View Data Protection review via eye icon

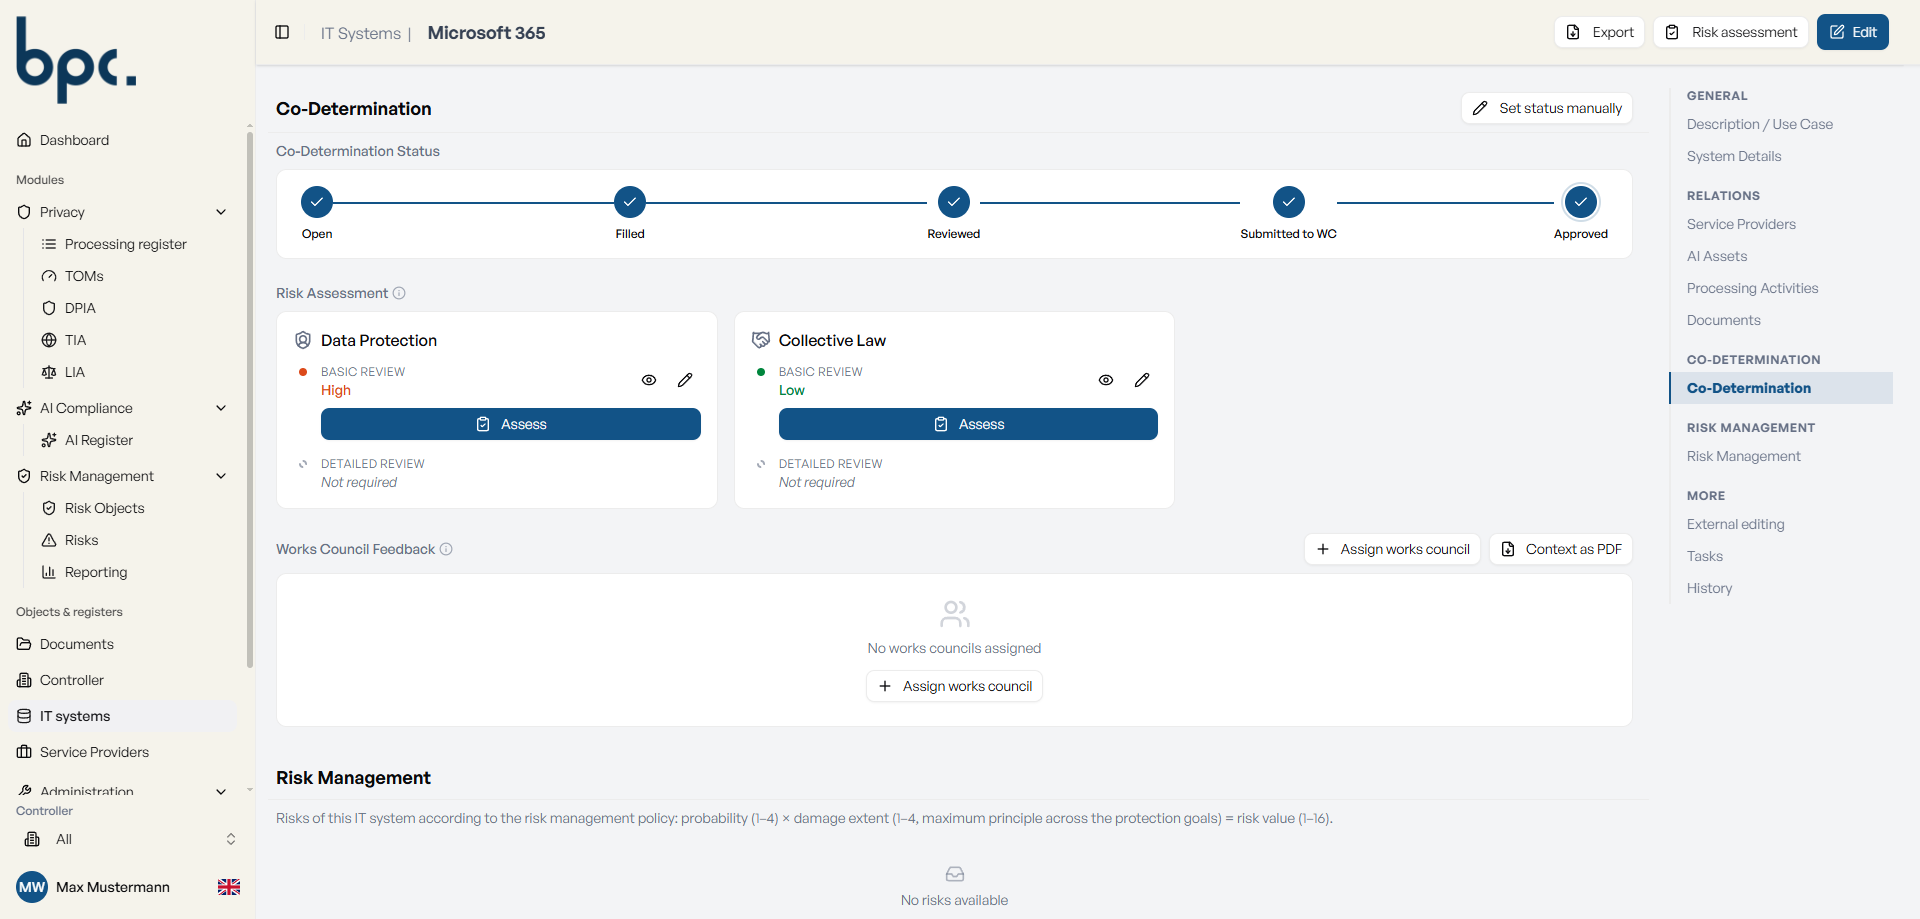click(x=649, y=380)
